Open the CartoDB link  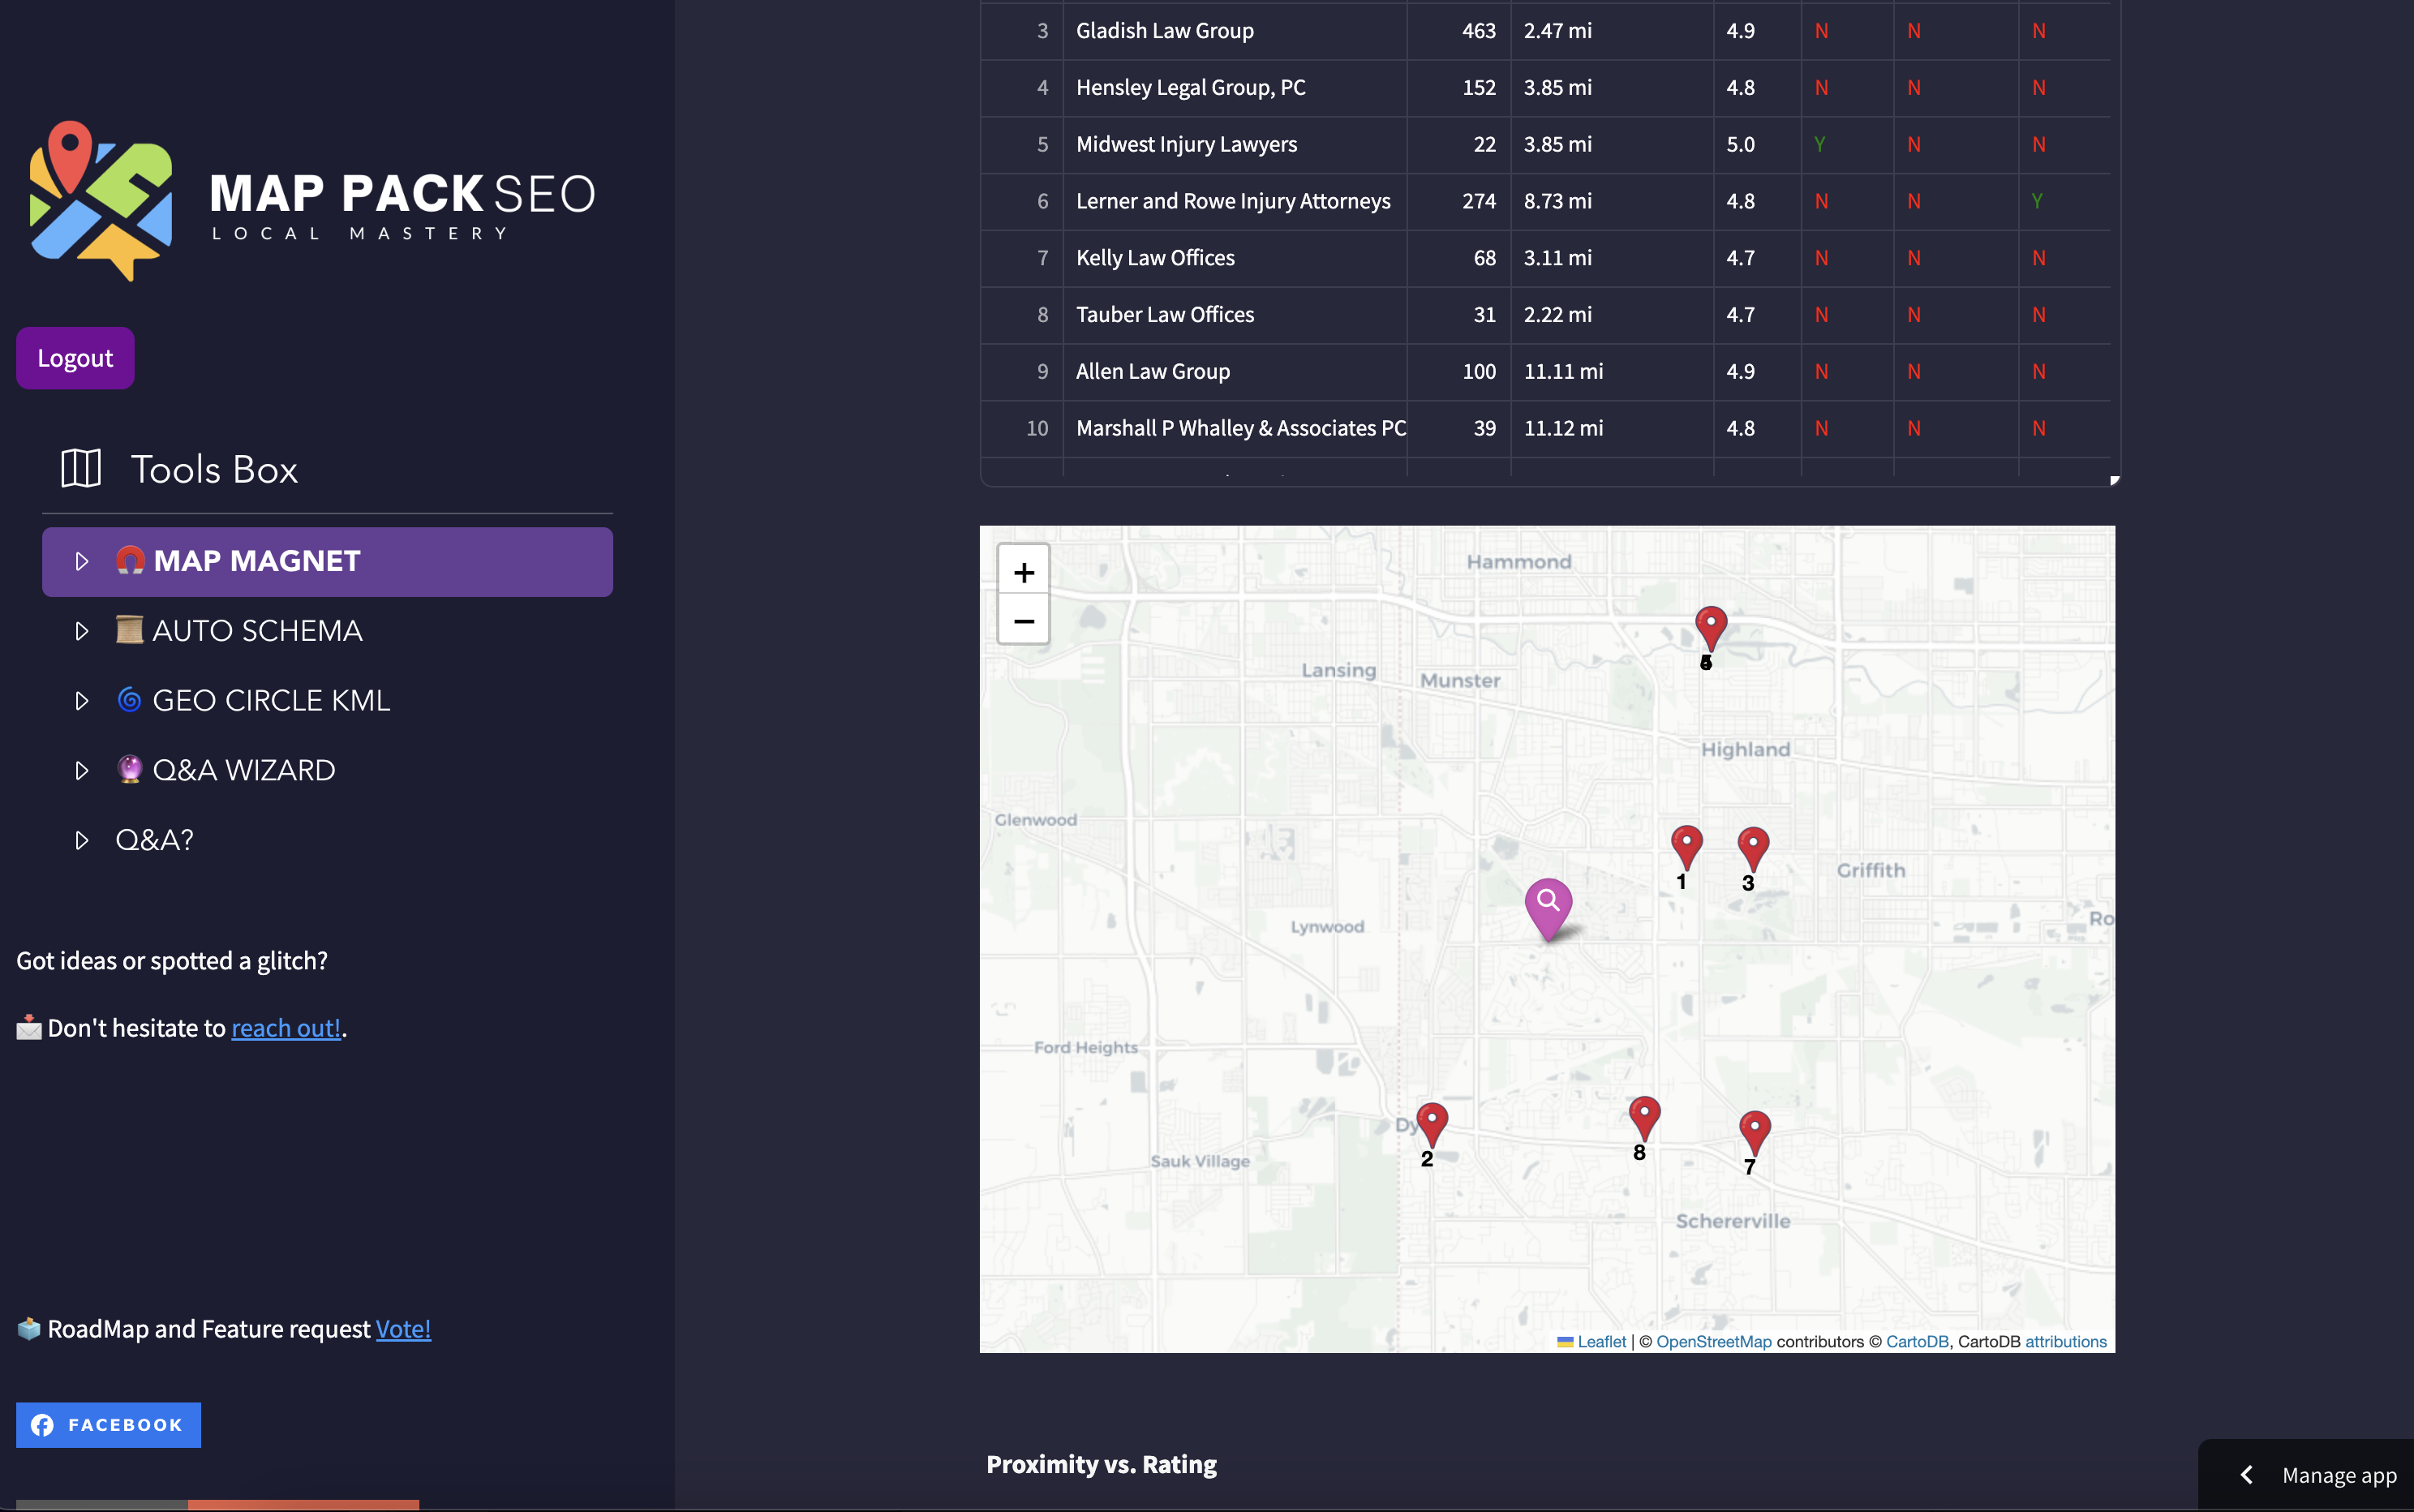[1917, 1341]
